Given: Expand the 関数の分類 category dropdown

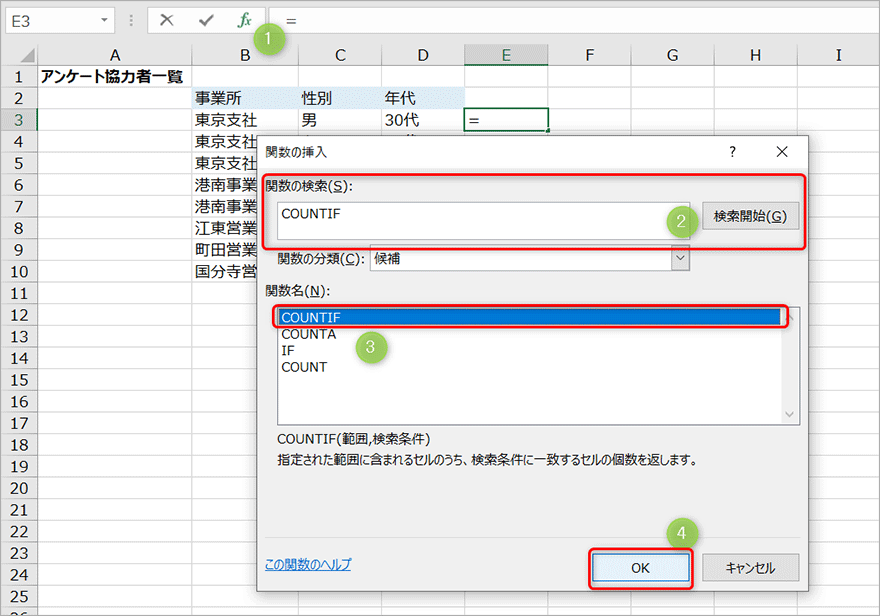Looking at the screenshot, I should click(x=680, y=258).
